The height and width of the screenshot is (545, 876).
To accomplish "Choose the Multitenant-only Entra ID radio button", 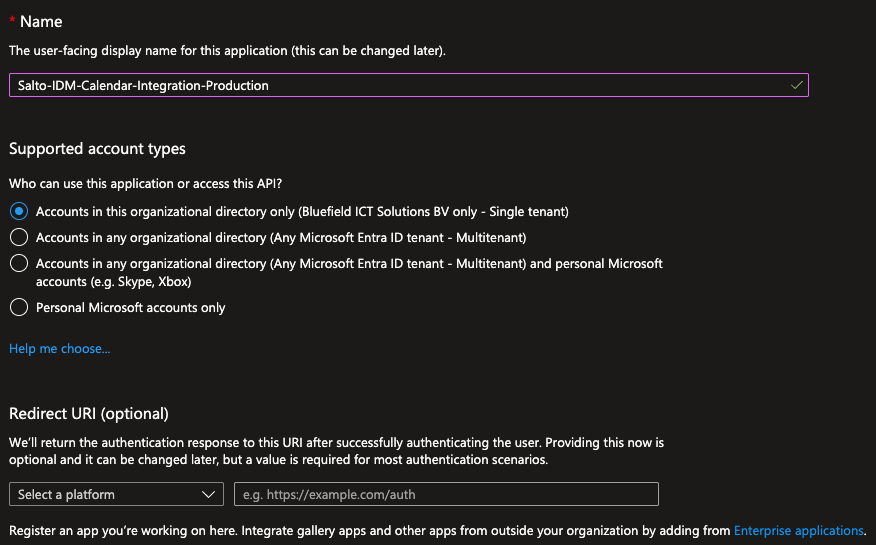I will click(x=18, y=238).
